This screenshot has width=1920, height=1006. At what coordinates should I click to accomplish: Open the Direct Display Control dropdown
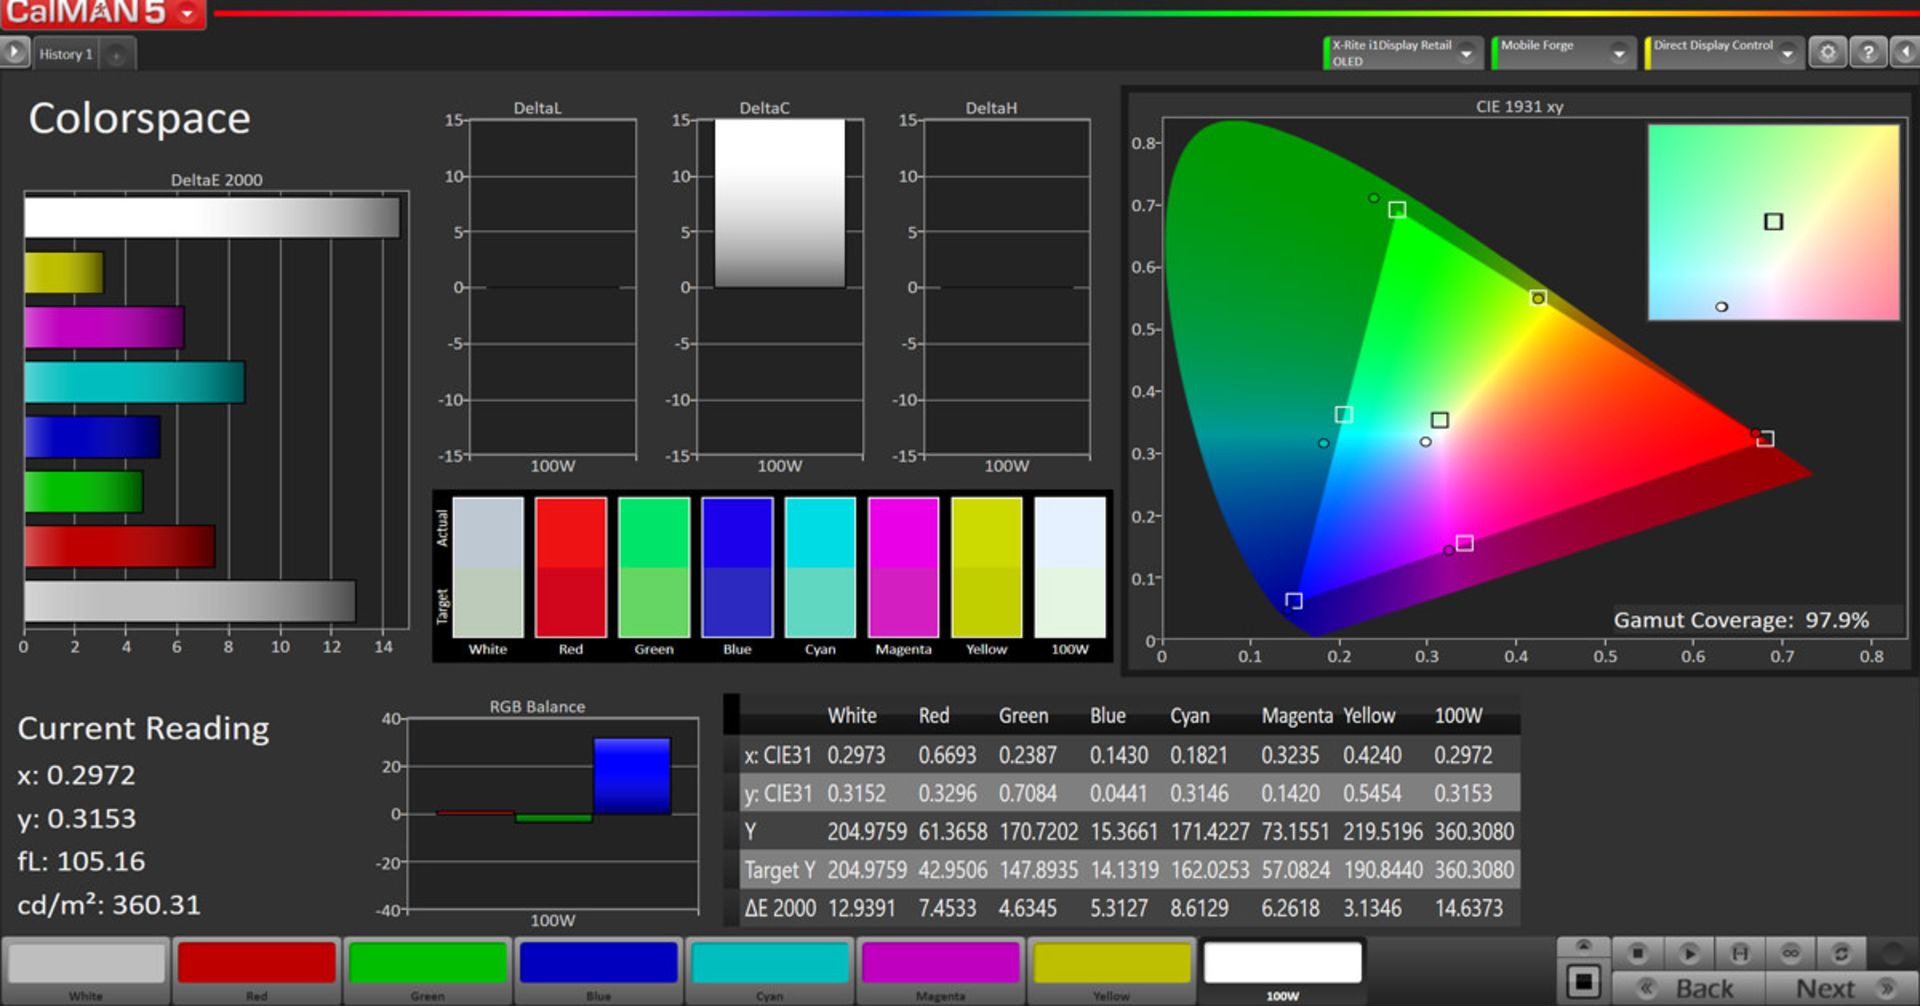[1789, 53]
